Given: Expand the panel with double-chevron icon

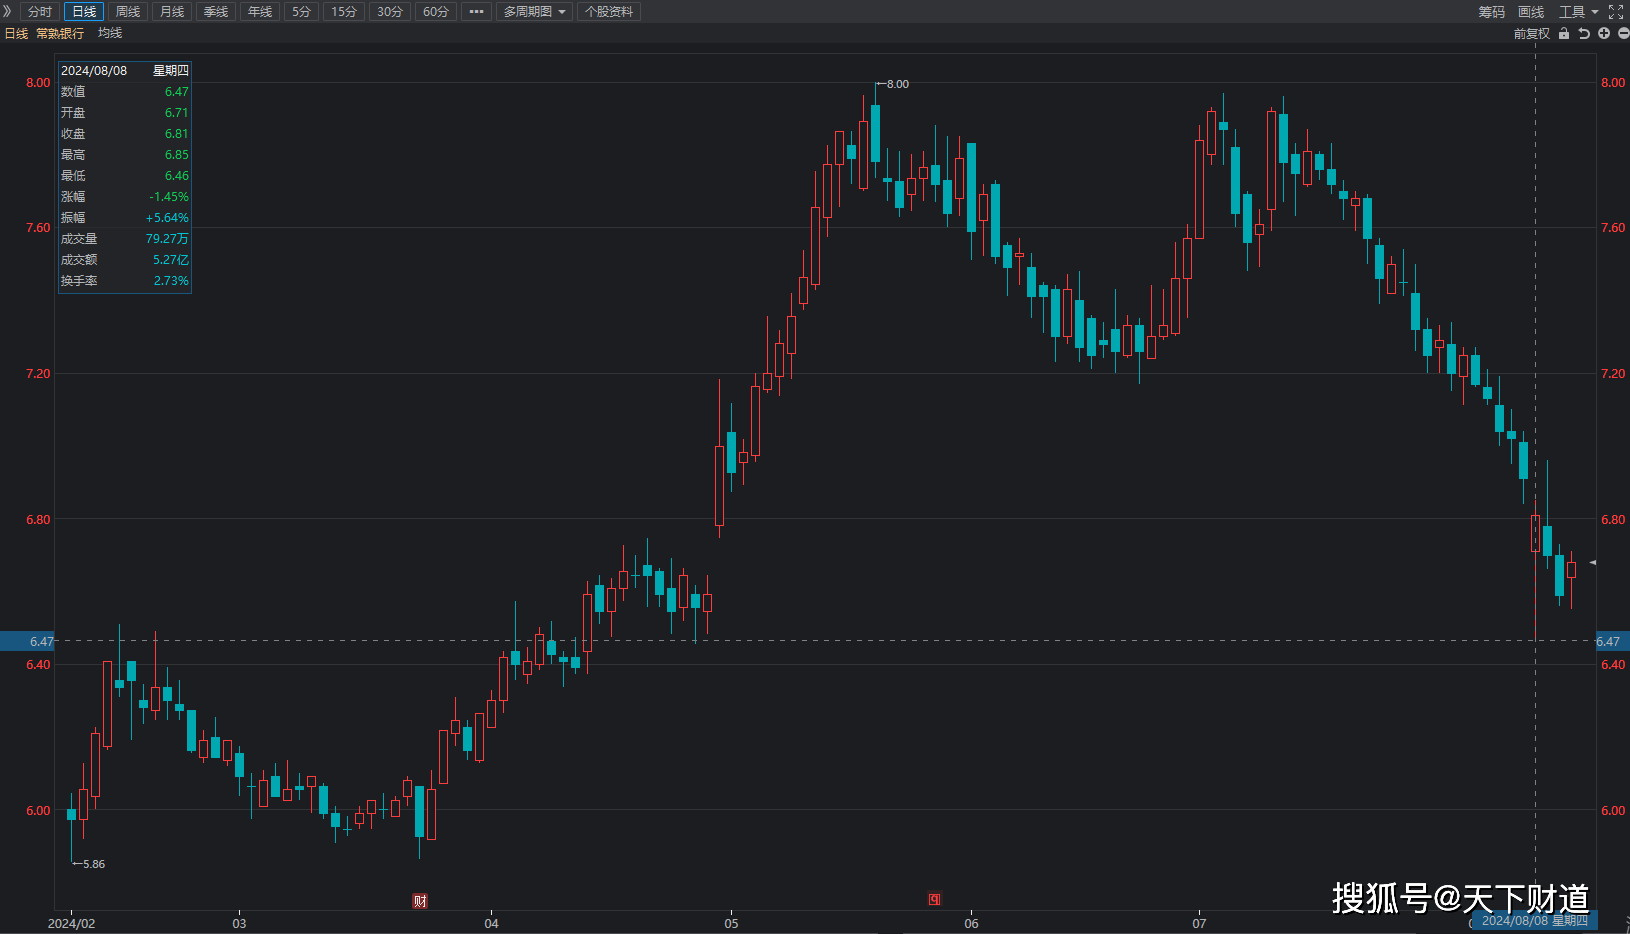Looking at the screenshot, I should pyautogui.click(x=7, y=11).
